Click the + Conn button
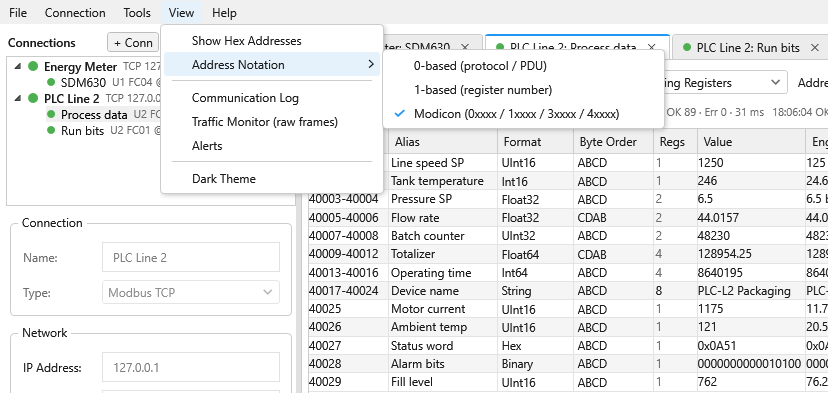The height and width of the screenshot is (393, 828). (133, 43)
